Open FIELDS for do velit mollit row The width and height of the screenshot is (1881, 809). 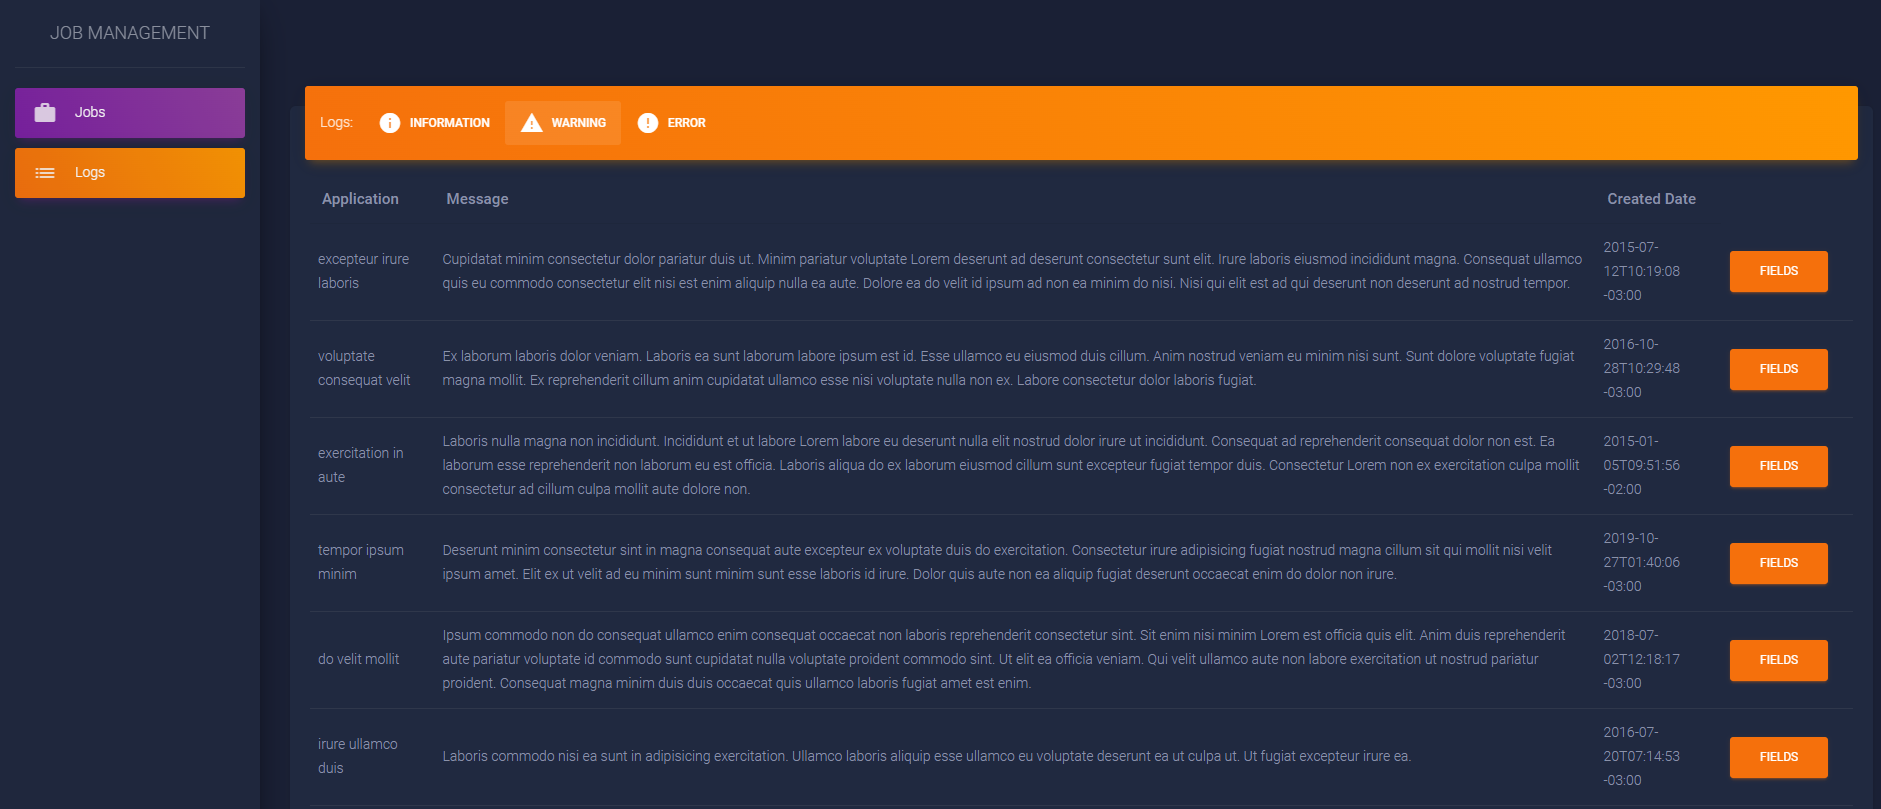pyautogui.click(x=1779, y=660)
